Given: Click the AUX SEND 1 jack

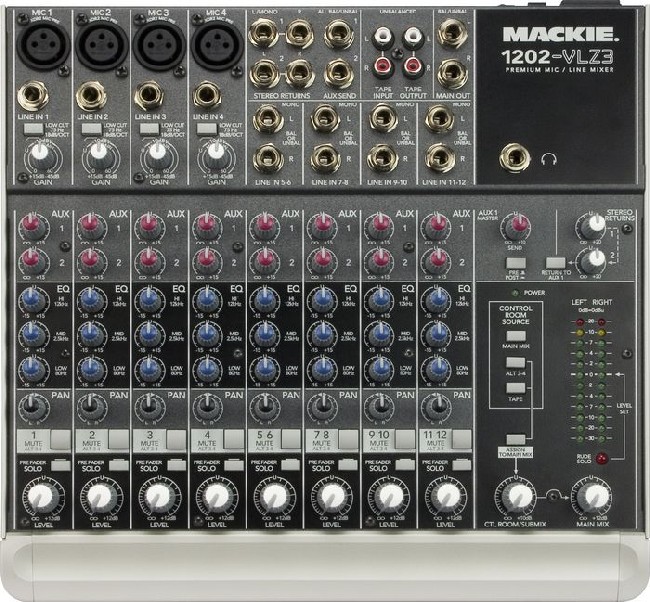Looking at the screenshot, I should 339,34.
